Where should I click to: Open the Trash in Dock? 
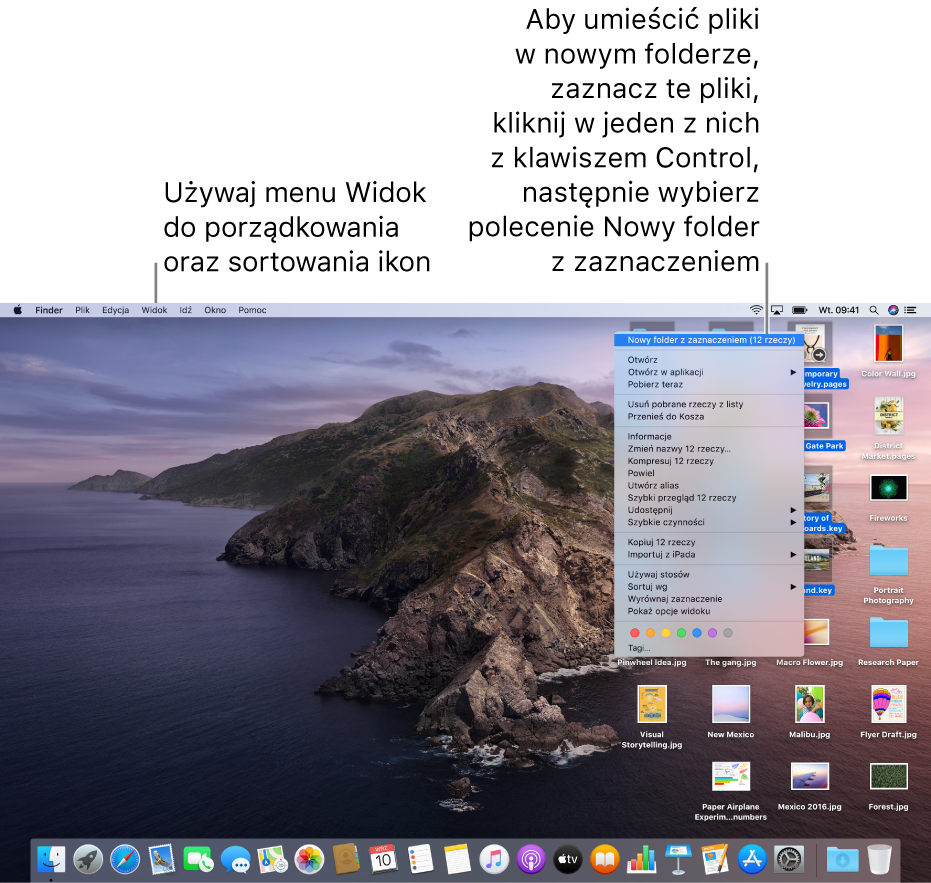tap(879, 859)
